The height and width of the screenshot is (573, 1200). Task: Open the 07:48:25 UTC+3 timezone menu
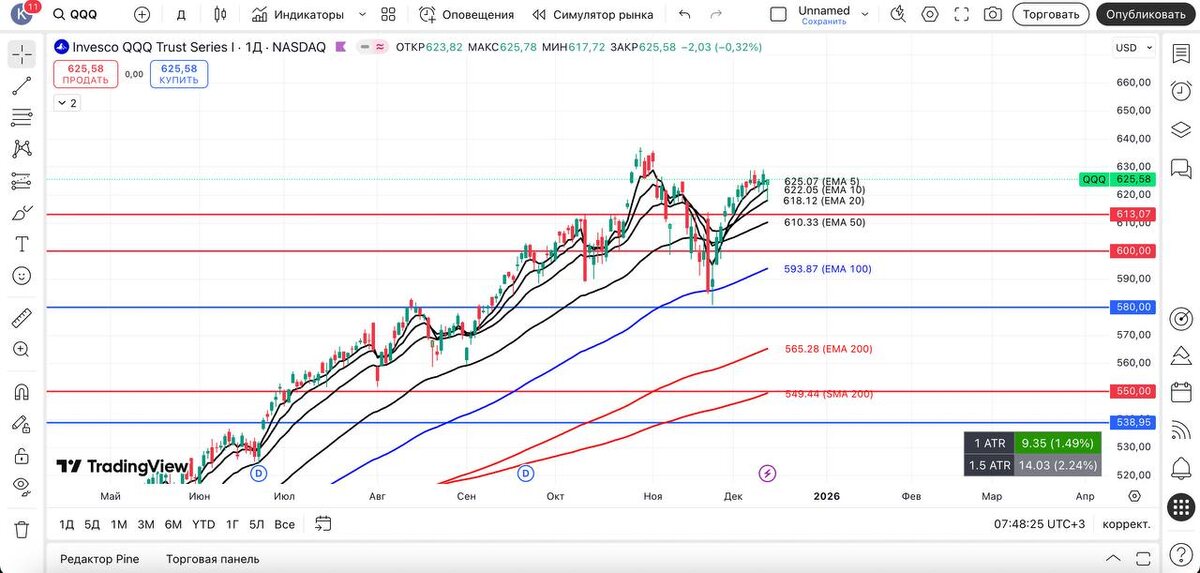1040,524
